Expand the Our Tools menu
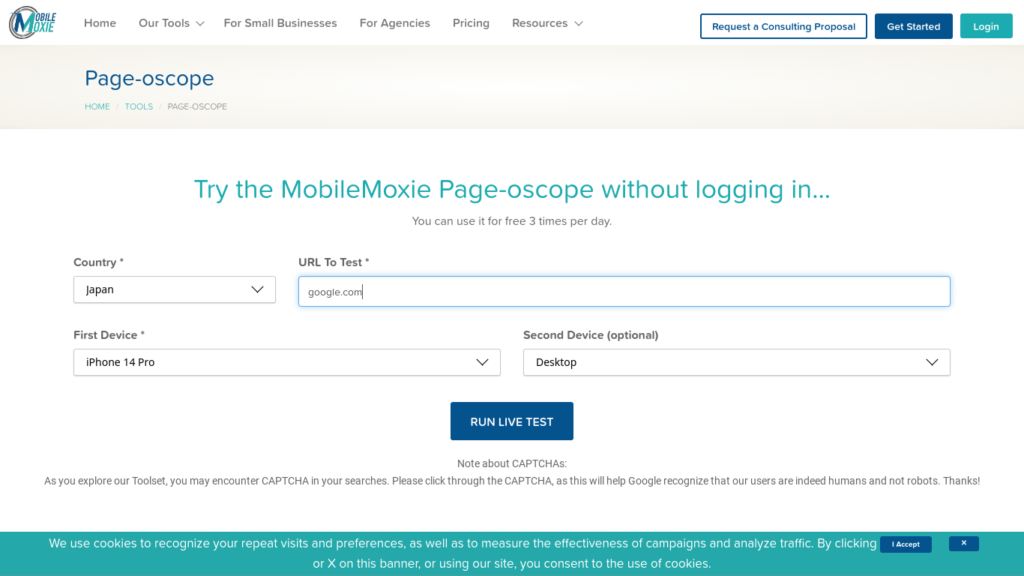This screenshot has height=576, width=1024. pos(170,23)
